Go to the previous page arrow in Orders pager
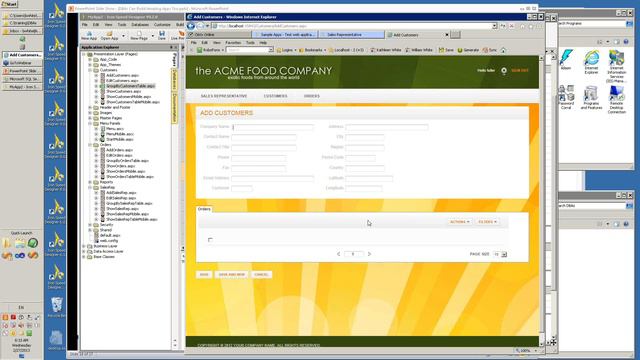 click(x=338, y=254)
